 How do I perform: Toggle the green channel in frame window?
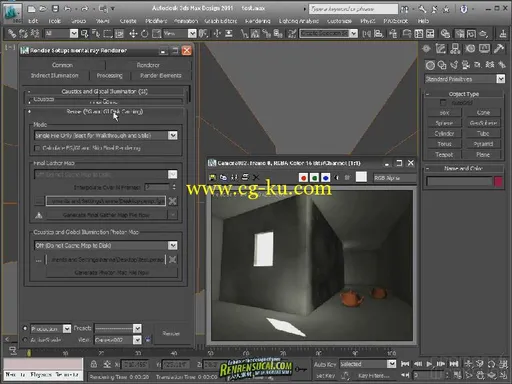314,178
